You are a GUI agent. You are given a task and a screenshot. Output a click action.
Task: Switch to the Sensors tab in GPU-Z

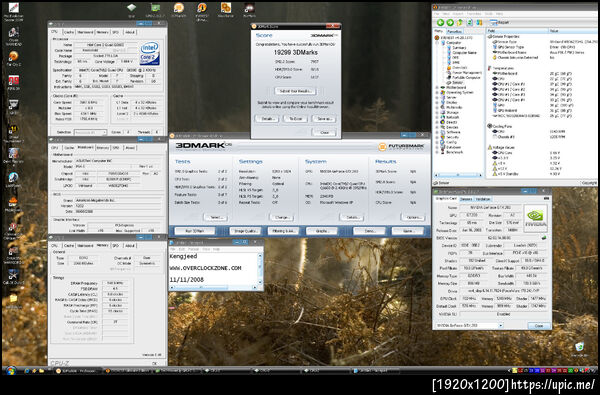pyautogui.click(x=466, y=199)
